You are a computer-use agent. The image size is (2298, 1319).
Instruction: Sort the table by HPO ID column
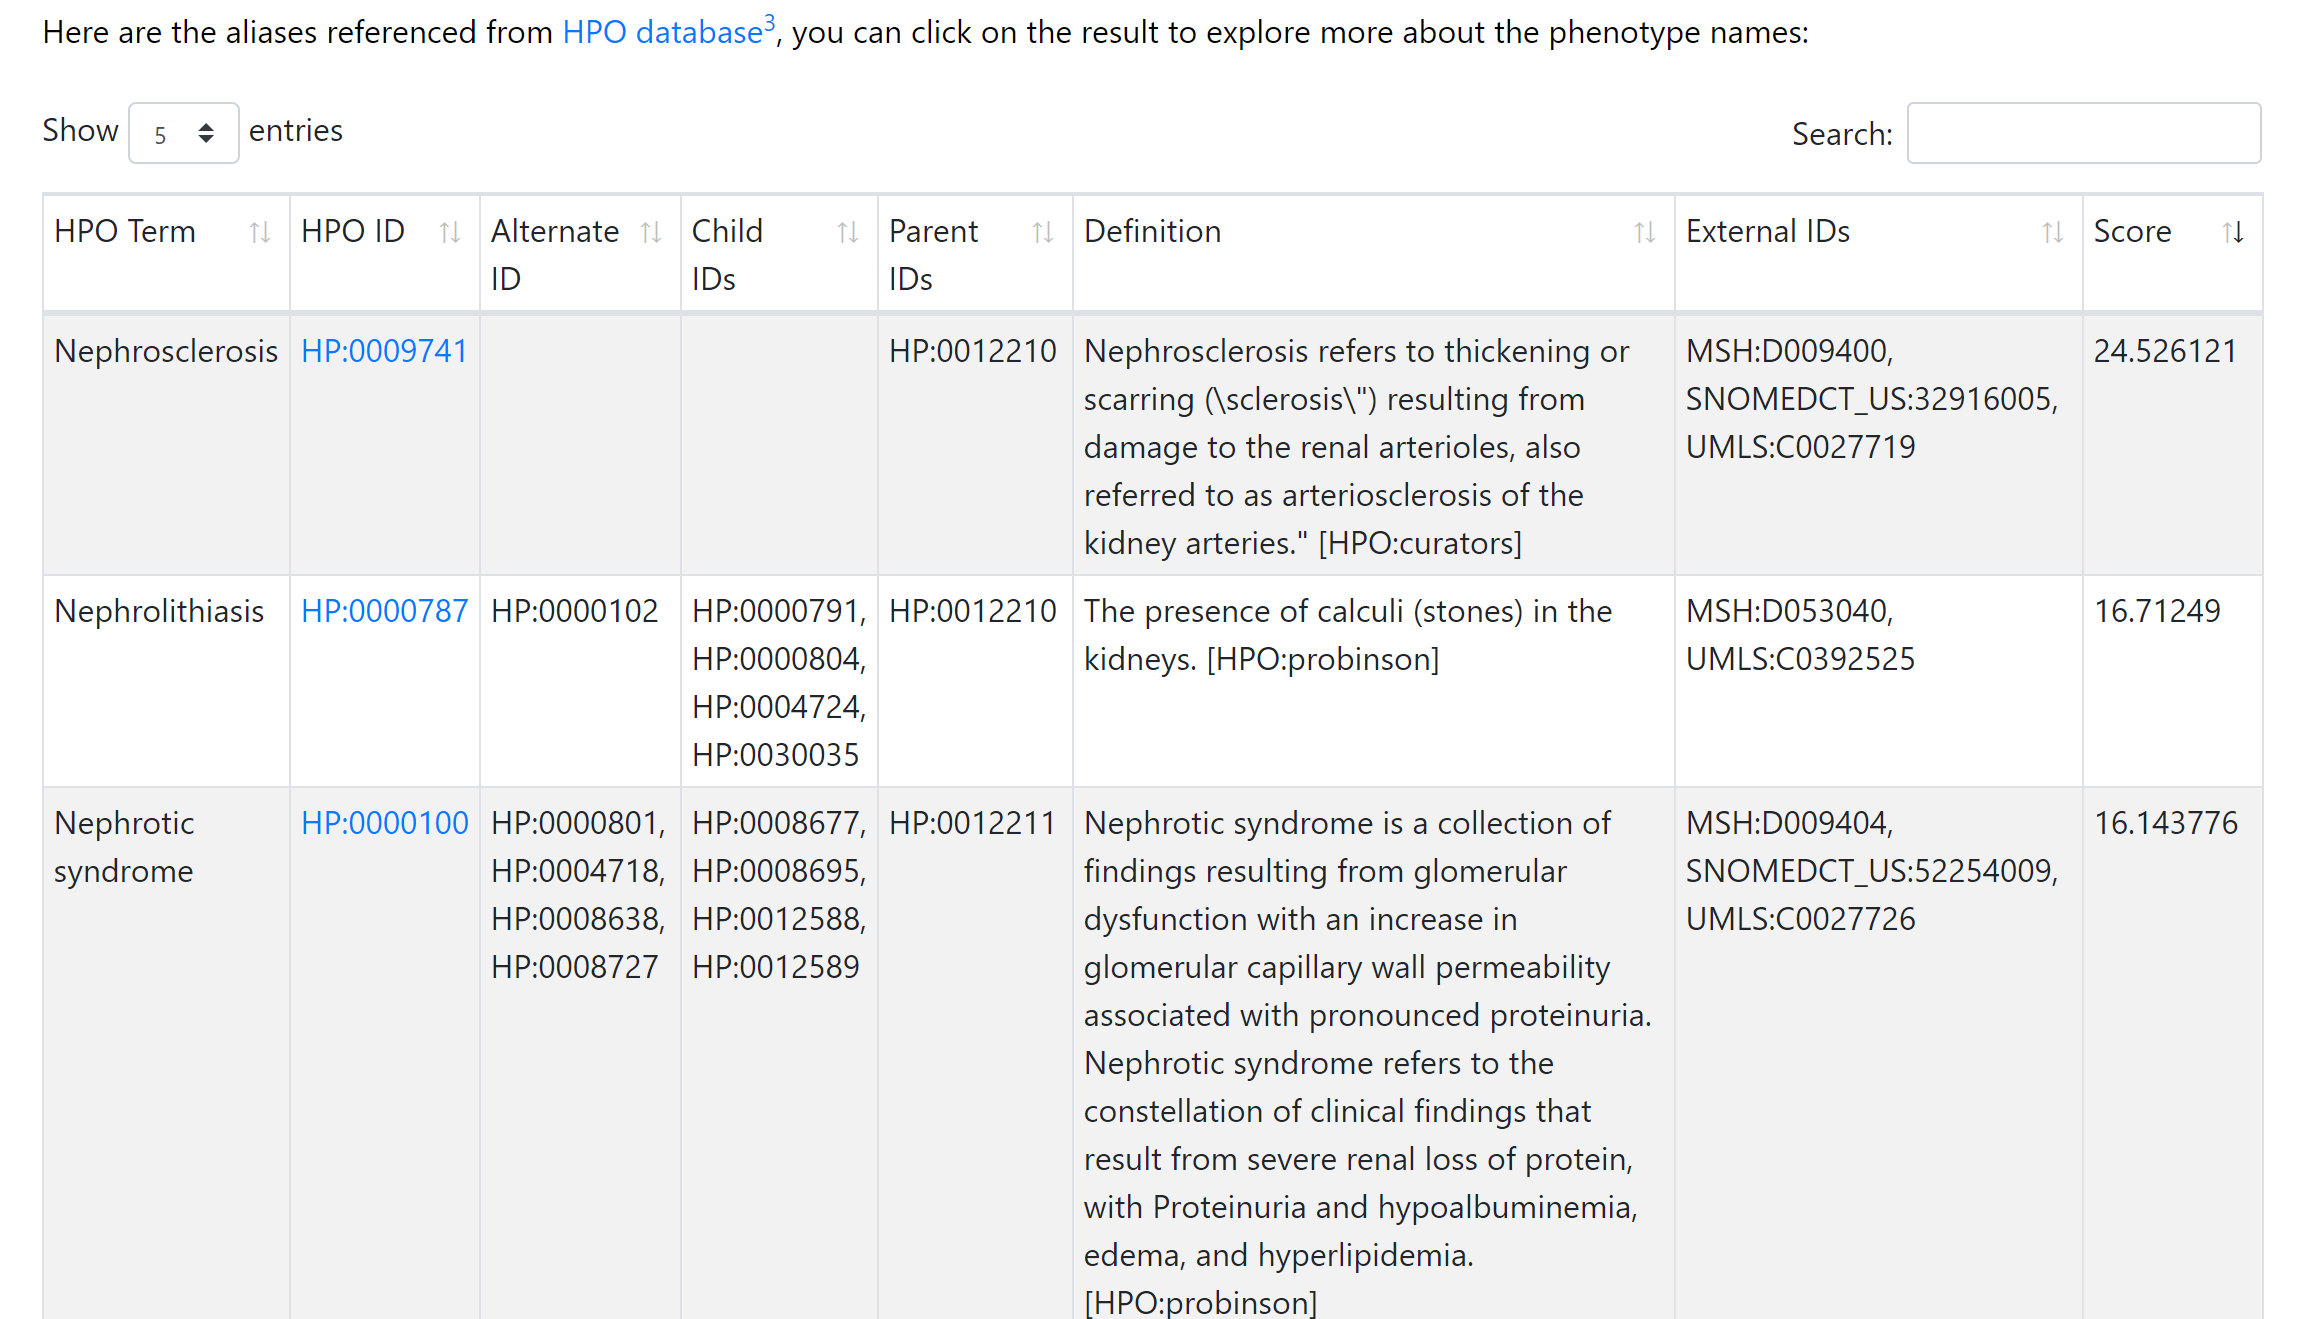(x=449, y=232)
